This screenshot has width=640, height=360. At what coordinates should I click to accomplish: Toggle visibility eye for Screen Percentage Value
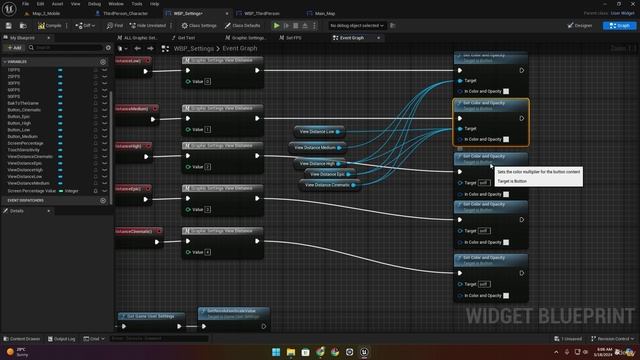tap(105, 191)
